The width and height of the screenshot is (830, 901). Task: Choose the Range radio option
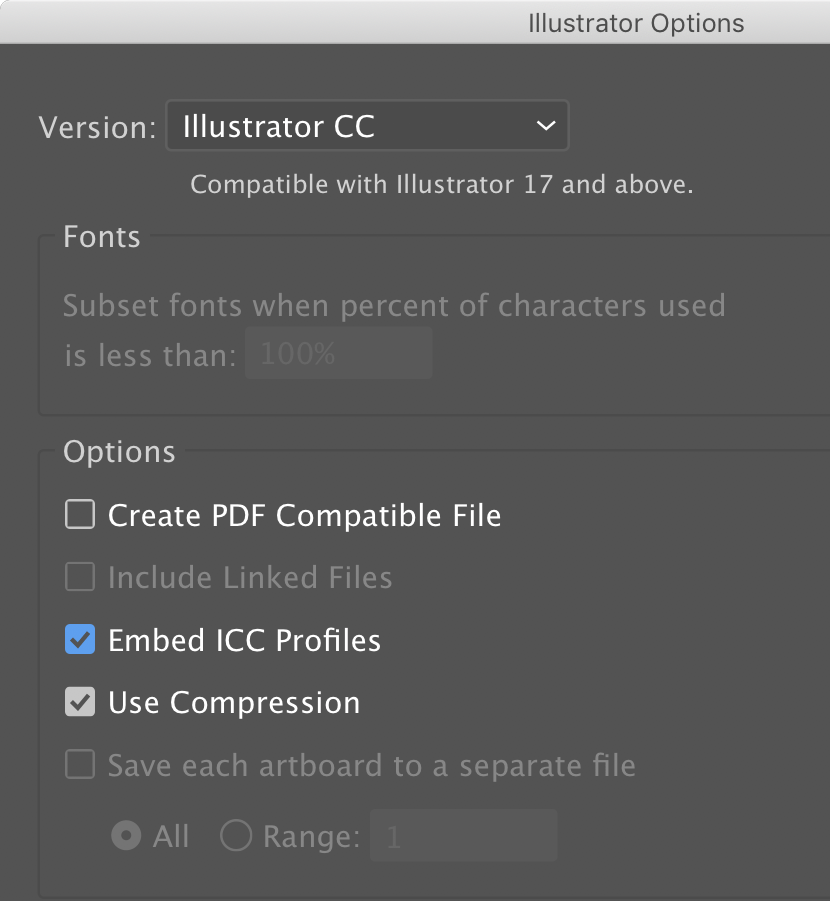(236, 836)
